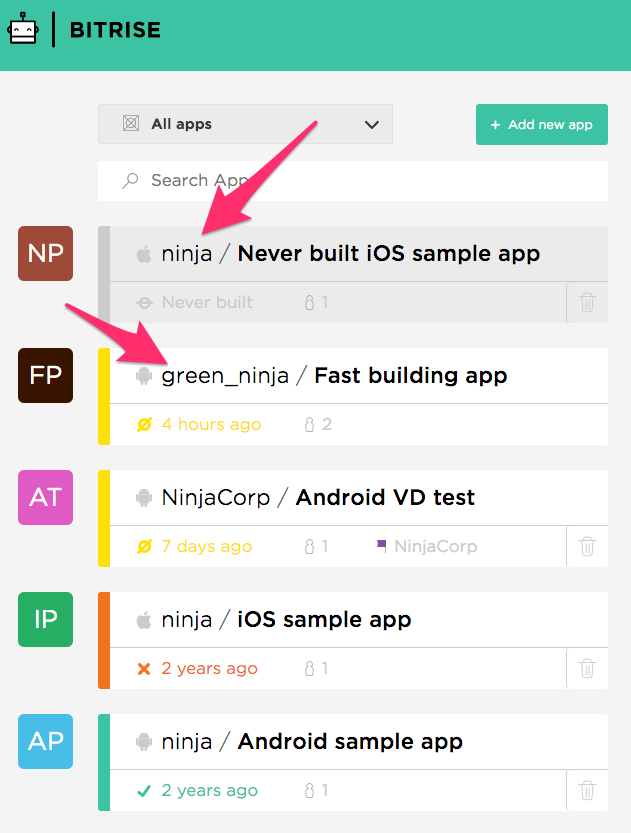The height and width of the screenshot is (833, 631).
Task: Delete the Never built iOS sample app
Action: [587, 302]
